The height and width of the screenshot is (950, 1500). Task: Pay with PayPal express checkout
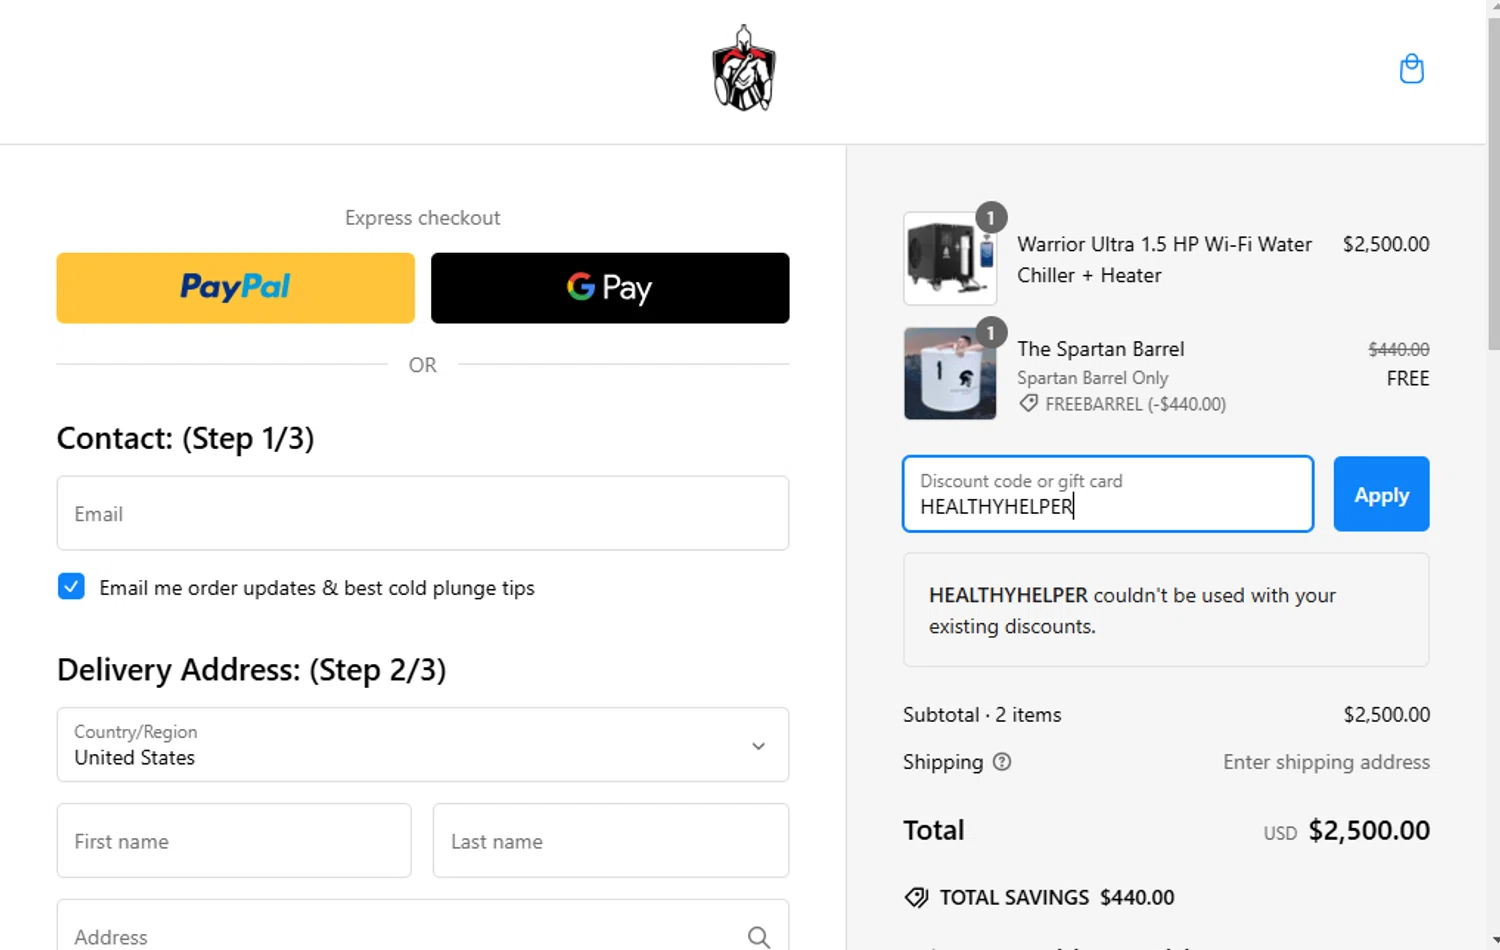(x=235, y=288)
